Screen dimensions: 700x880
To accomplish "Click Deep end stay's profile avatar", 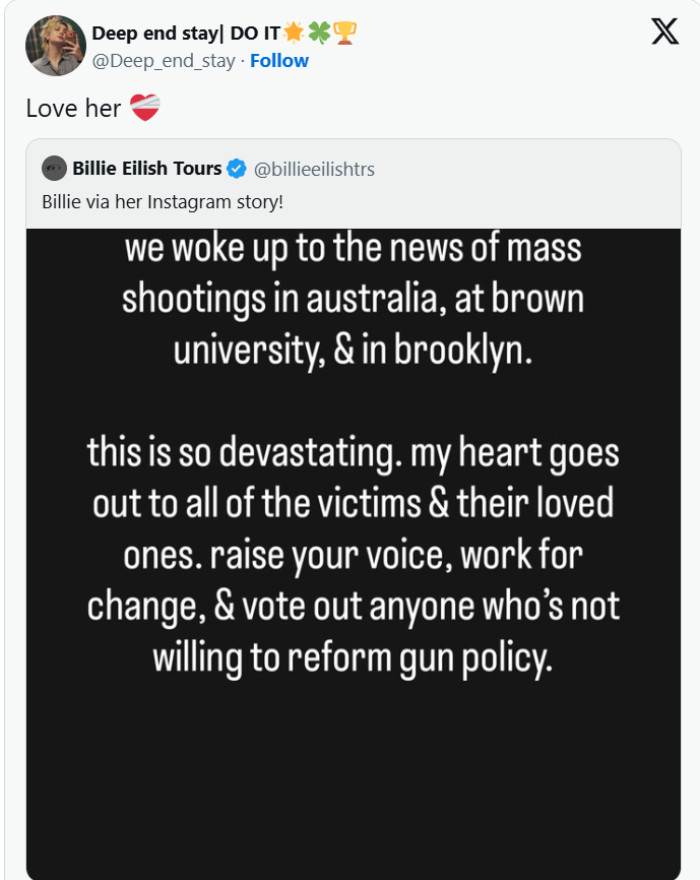I will click(57, 45).
